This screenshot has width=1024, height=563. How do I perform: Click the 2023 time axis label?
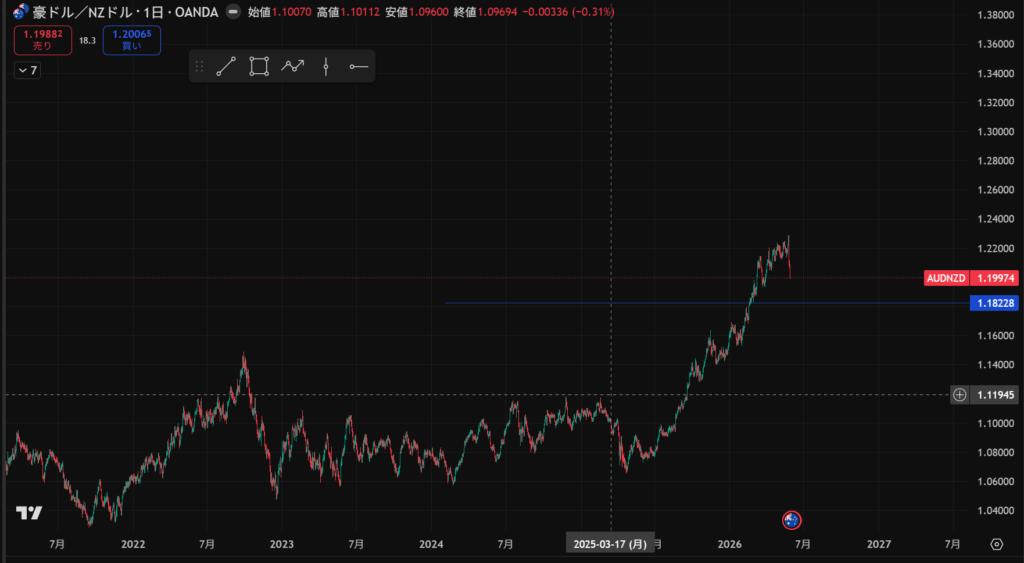coord(281,544)
